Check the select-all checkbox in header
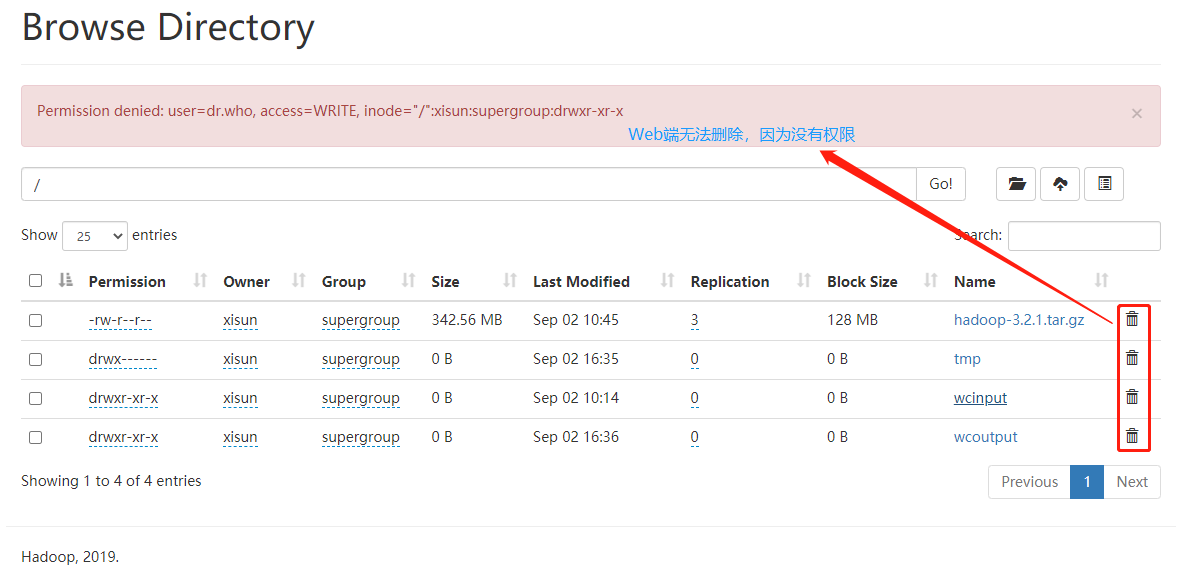 36,281
